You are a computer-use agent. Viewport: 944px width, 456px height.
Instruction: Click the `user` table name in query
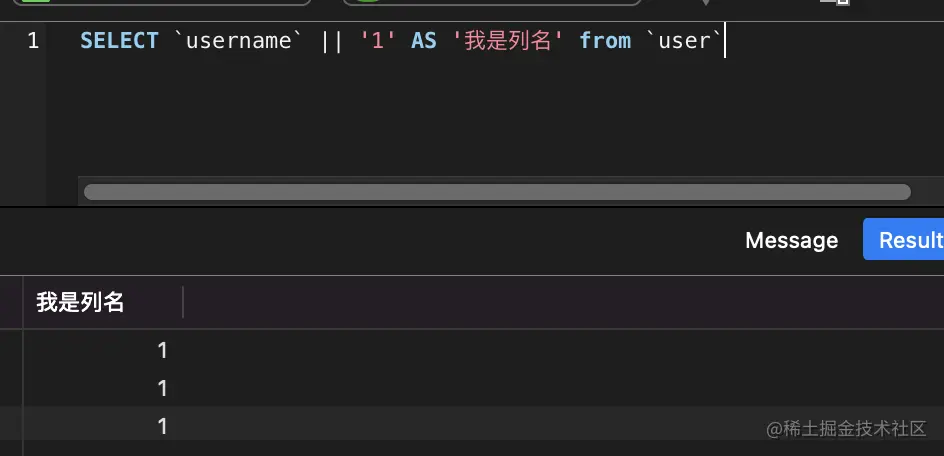pos(684,41)
